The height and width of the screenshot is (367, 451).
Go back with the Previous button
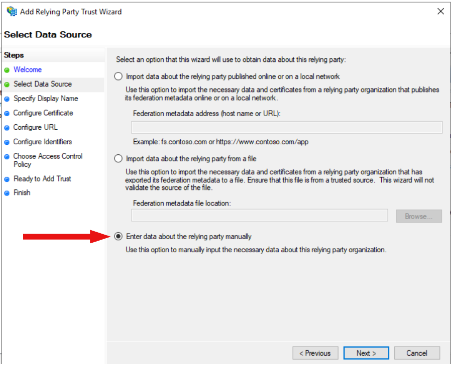315,353
